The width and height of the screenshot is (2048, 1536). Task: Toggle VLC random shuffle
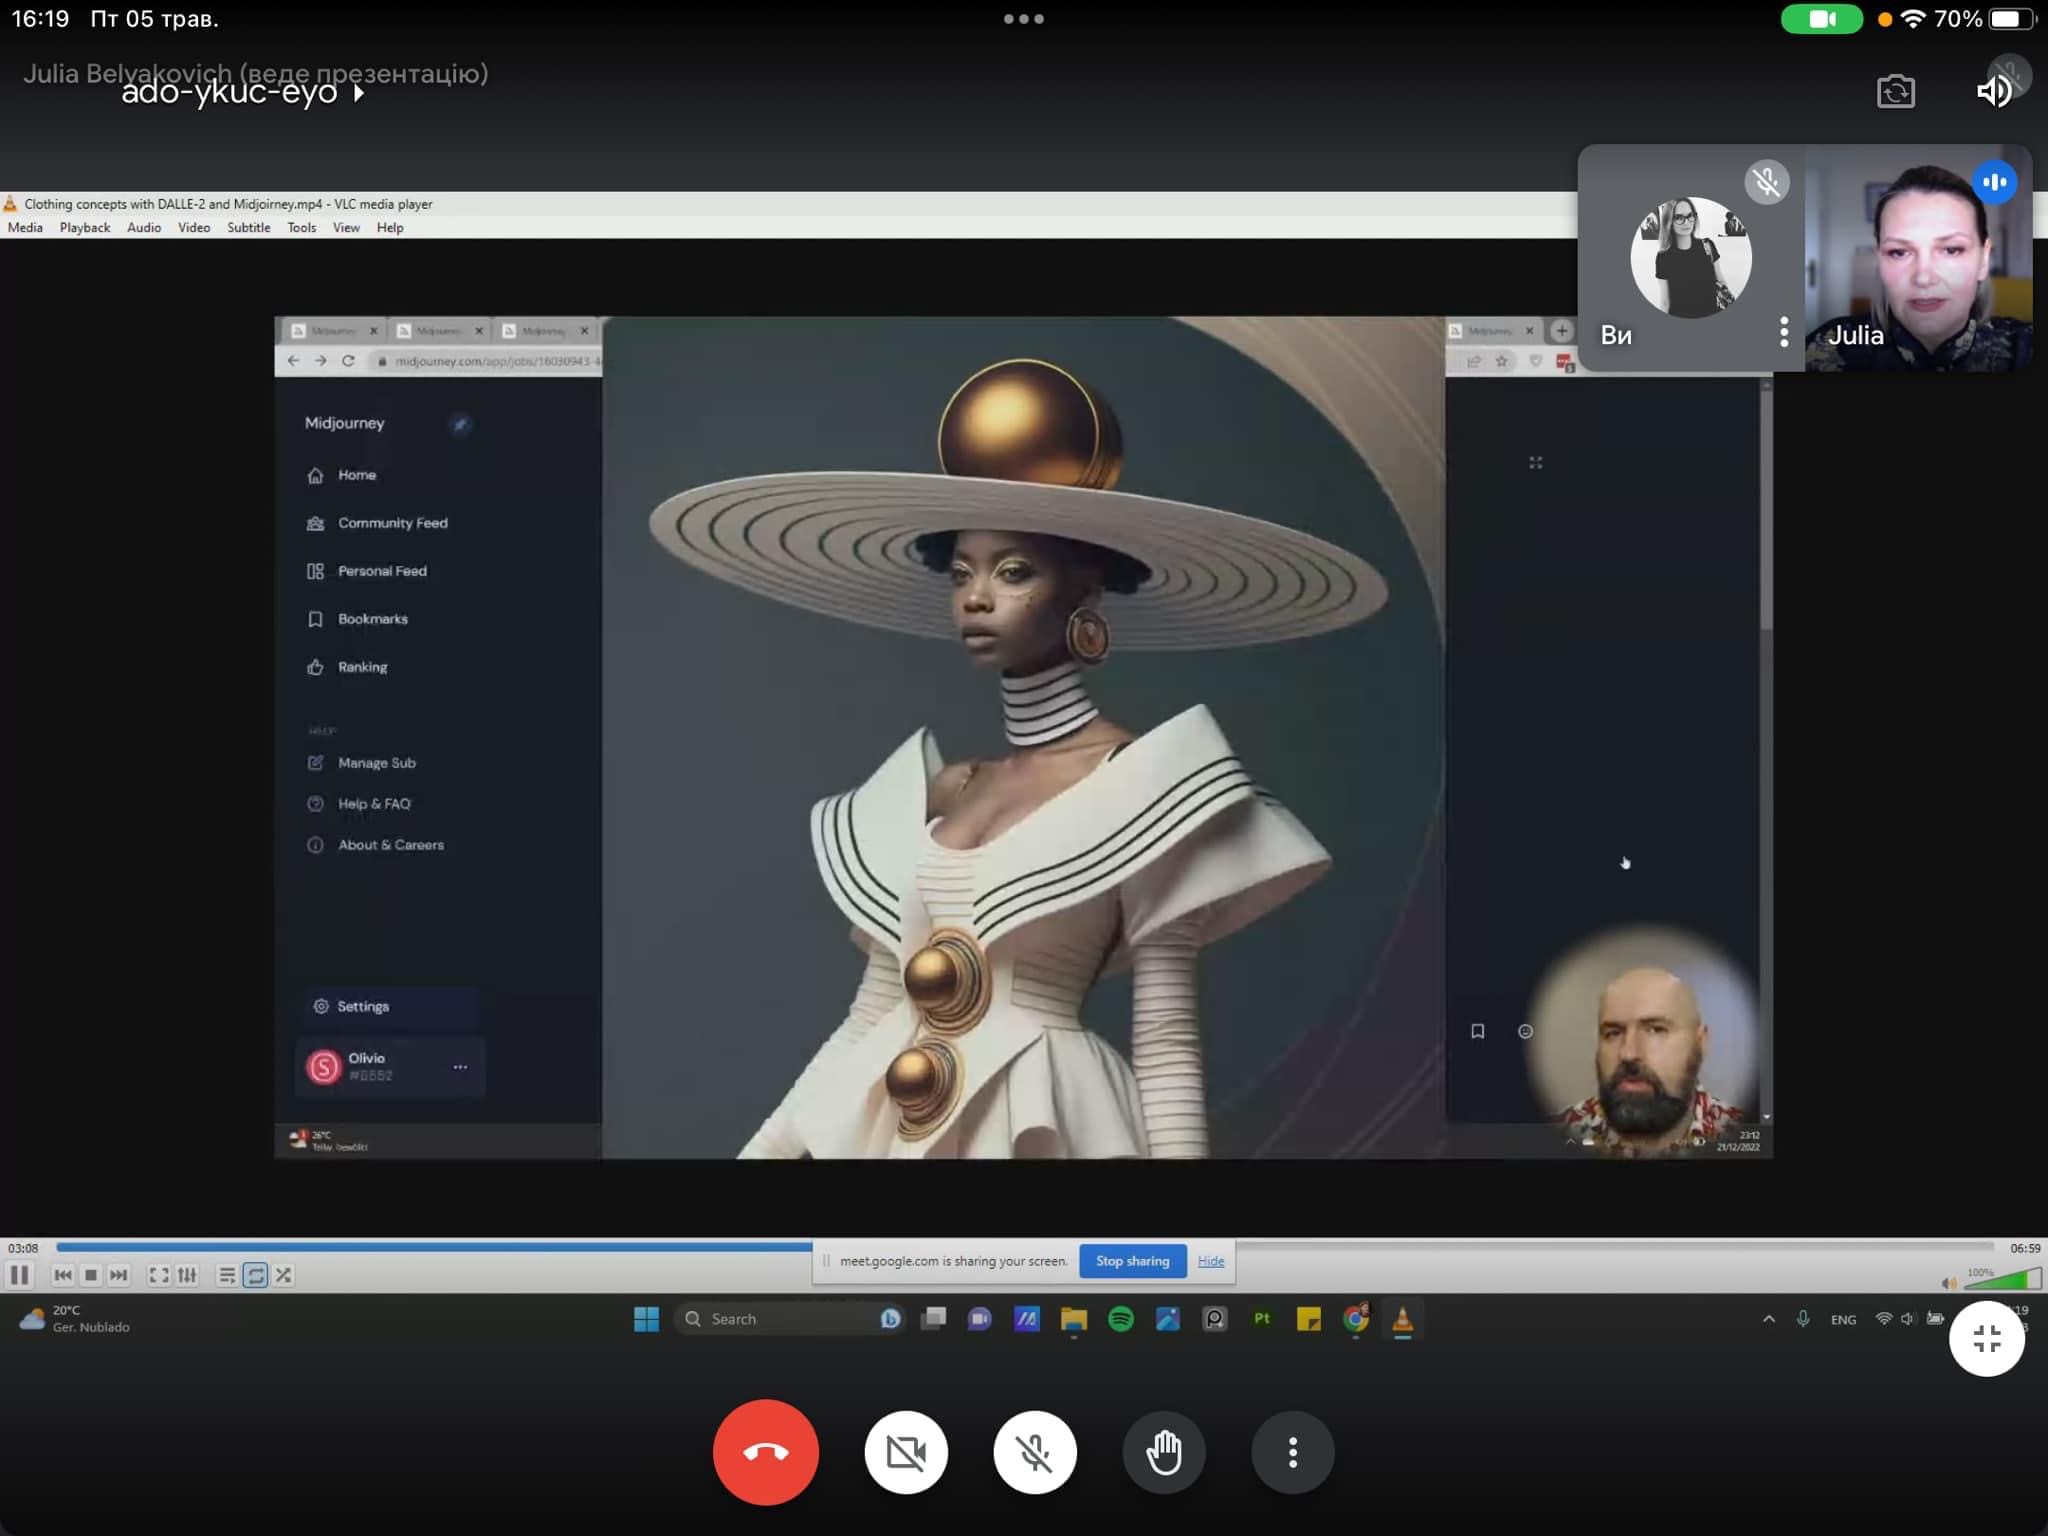click(284, 1275)
